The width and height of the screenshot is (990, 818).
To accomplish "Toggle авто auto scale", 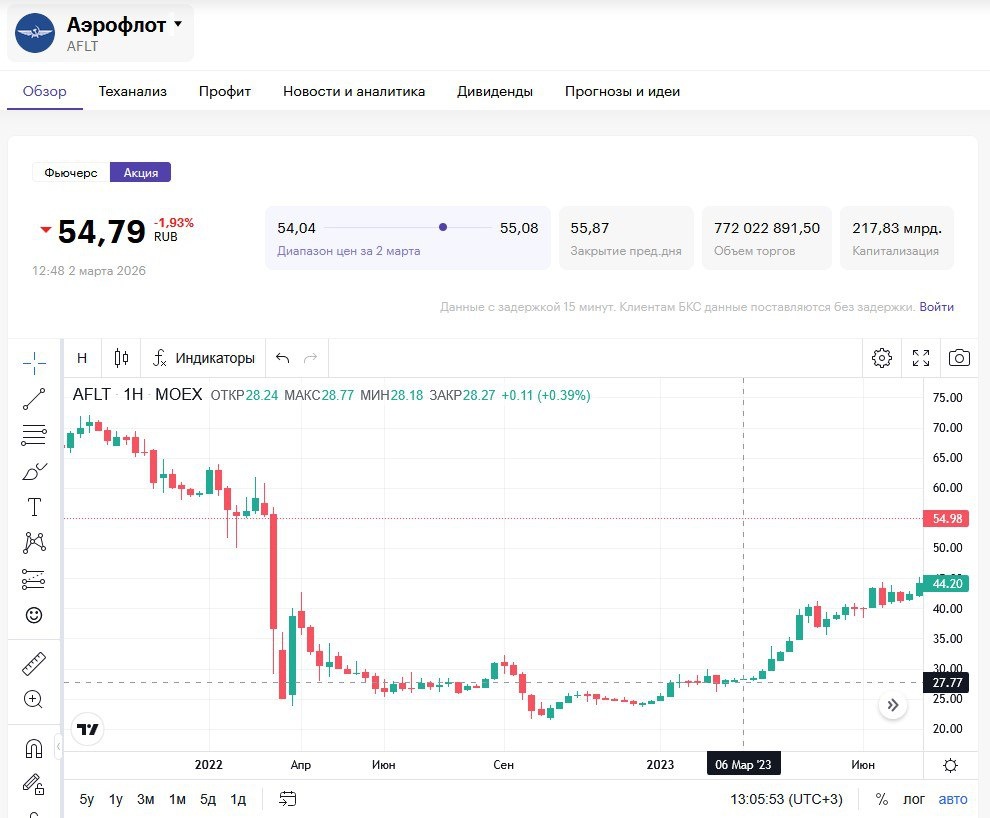I will tap(953, 799).
